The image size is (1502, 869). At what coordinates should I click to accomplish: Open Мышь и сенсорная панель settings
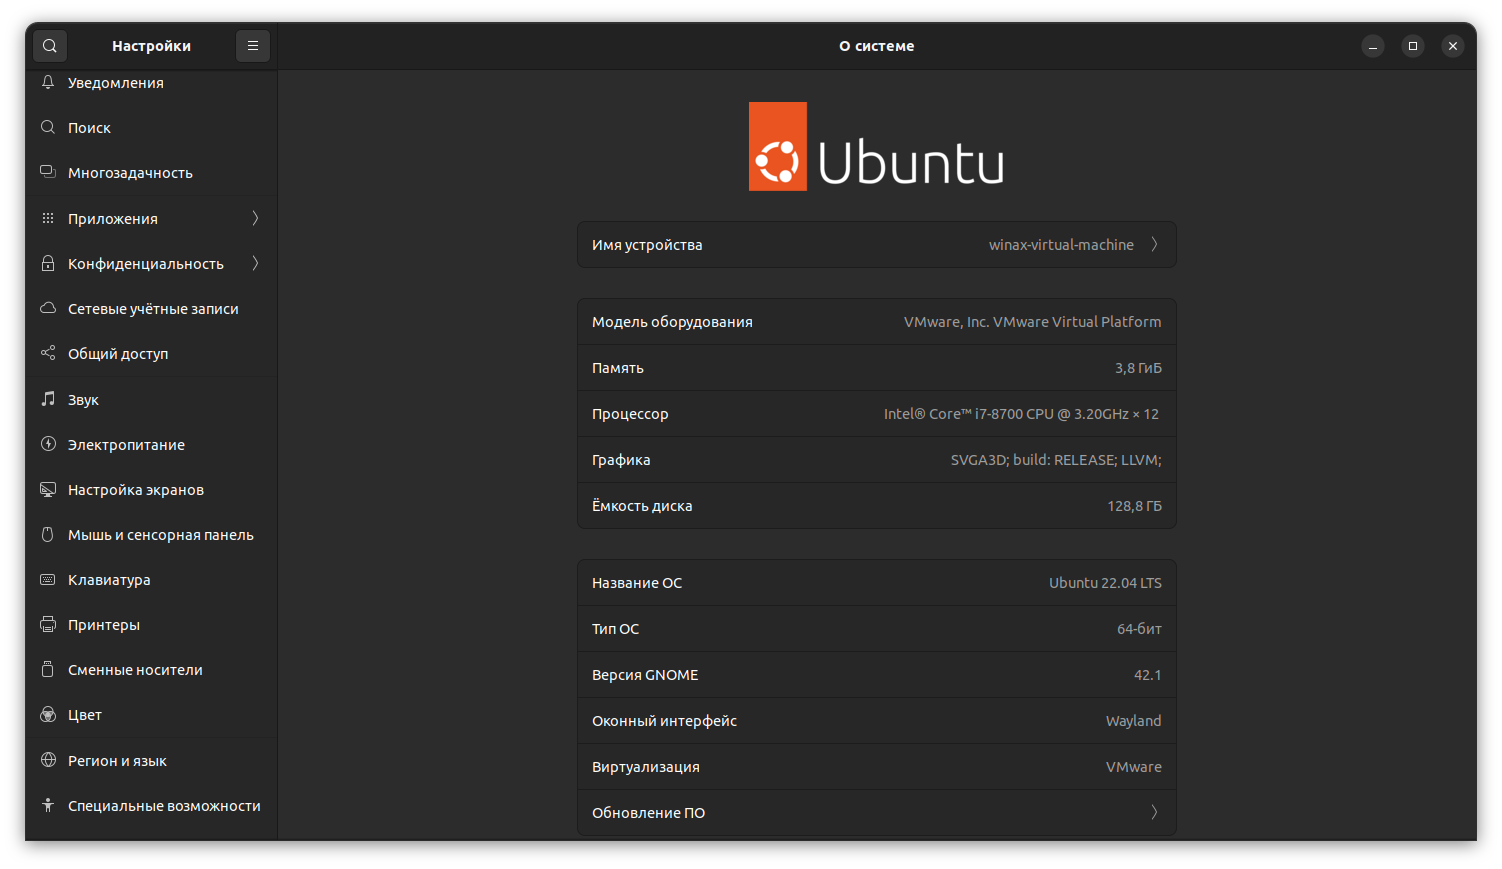tap(151, 534)
